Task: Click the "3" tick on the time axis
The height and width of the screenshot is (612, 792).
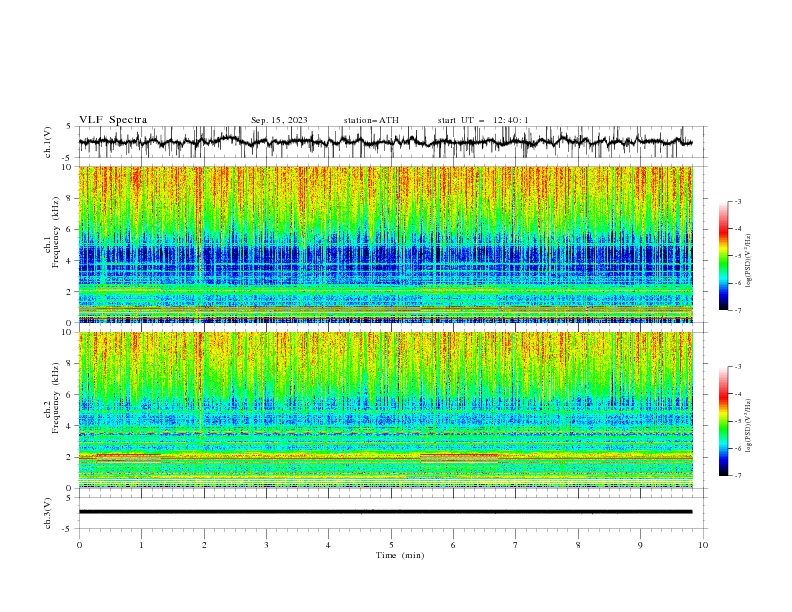Action: [x=266, y=545]
